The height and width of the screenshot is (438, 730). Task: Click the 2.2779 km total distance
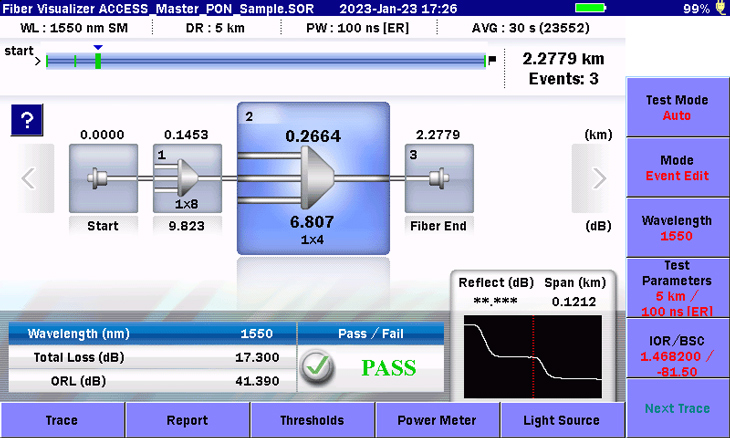coord(563,59)
